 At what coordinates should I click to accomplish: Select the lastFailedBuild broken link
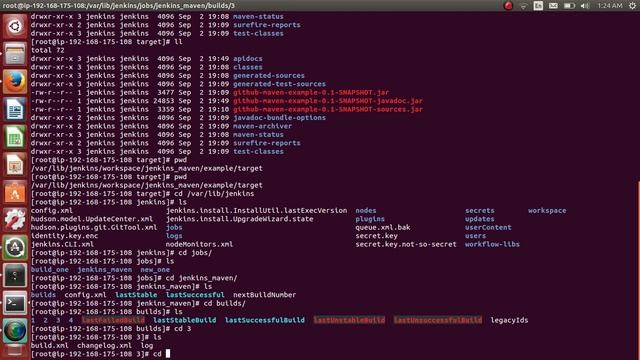click(x=113, y=320)
